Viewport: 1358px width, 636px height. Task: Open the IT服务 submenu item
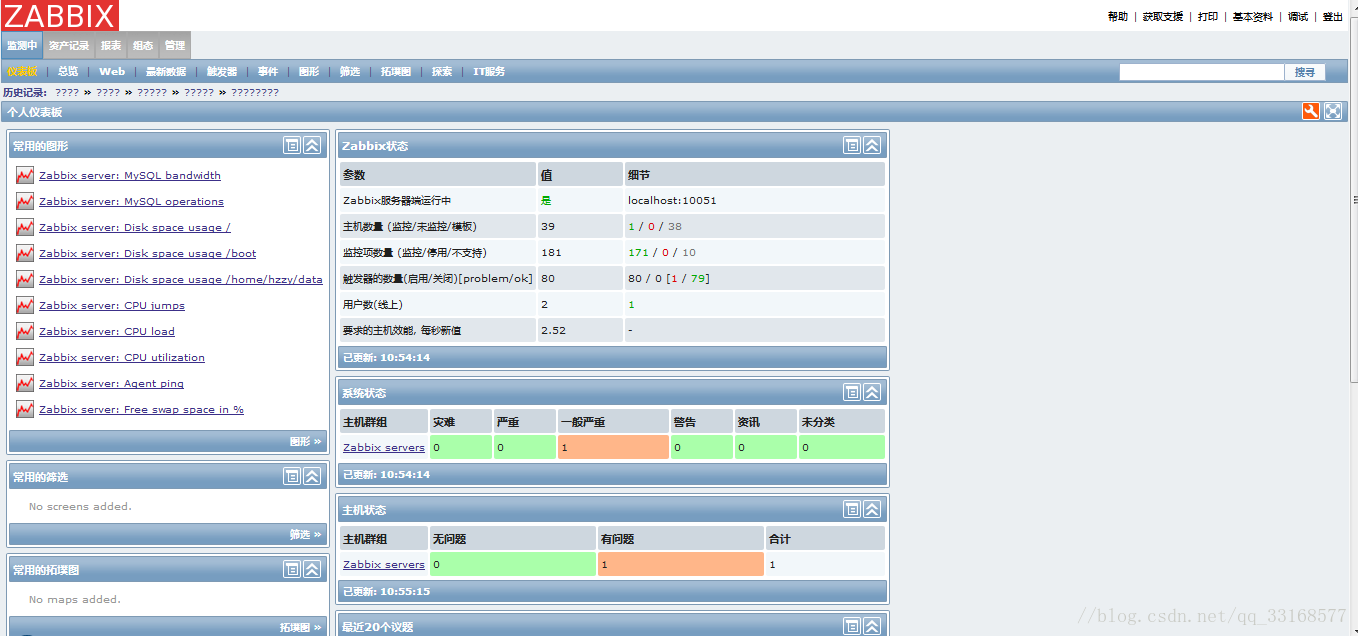tap(489, 71)
